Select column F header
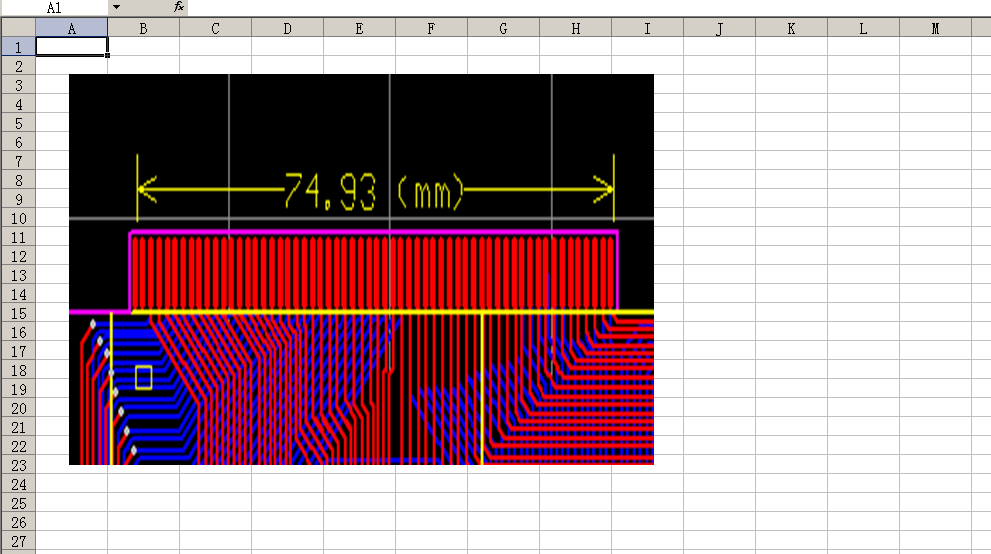991x554 pixels. (x=432, y=28)
